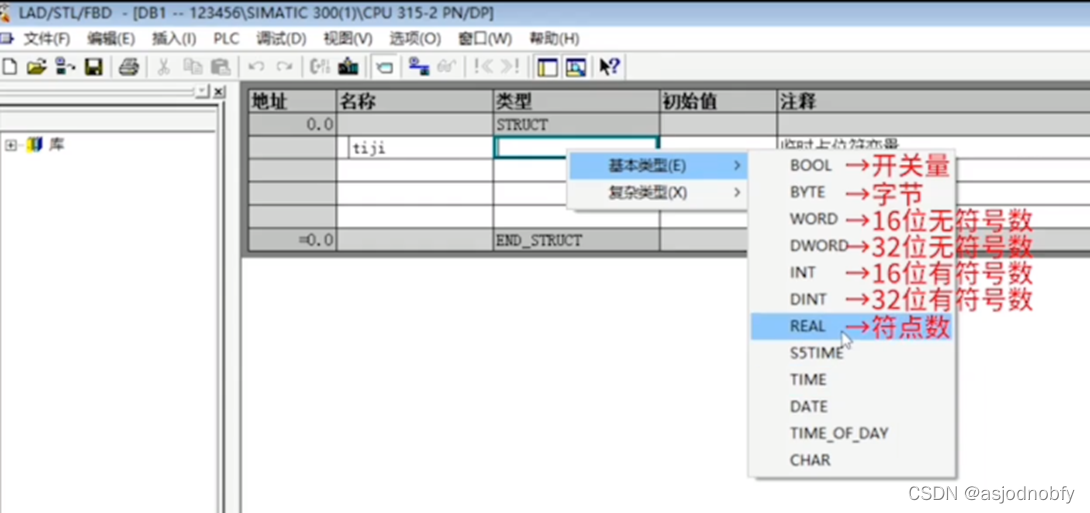This screenshot has width=1090, height=513.
Task: Click the 注释 column header
Action: (933, 101)
